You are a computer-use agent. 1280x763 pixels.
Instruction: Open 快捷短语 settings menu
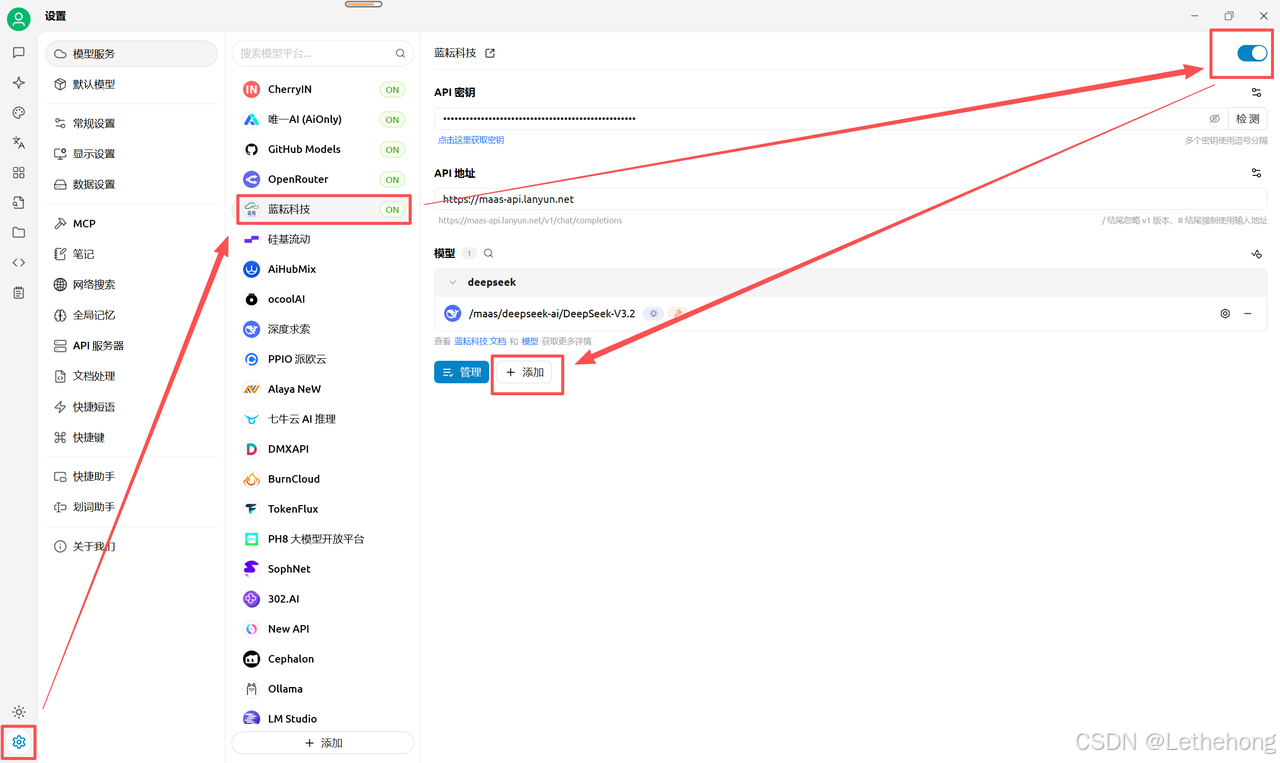click(x=131, y=407)
